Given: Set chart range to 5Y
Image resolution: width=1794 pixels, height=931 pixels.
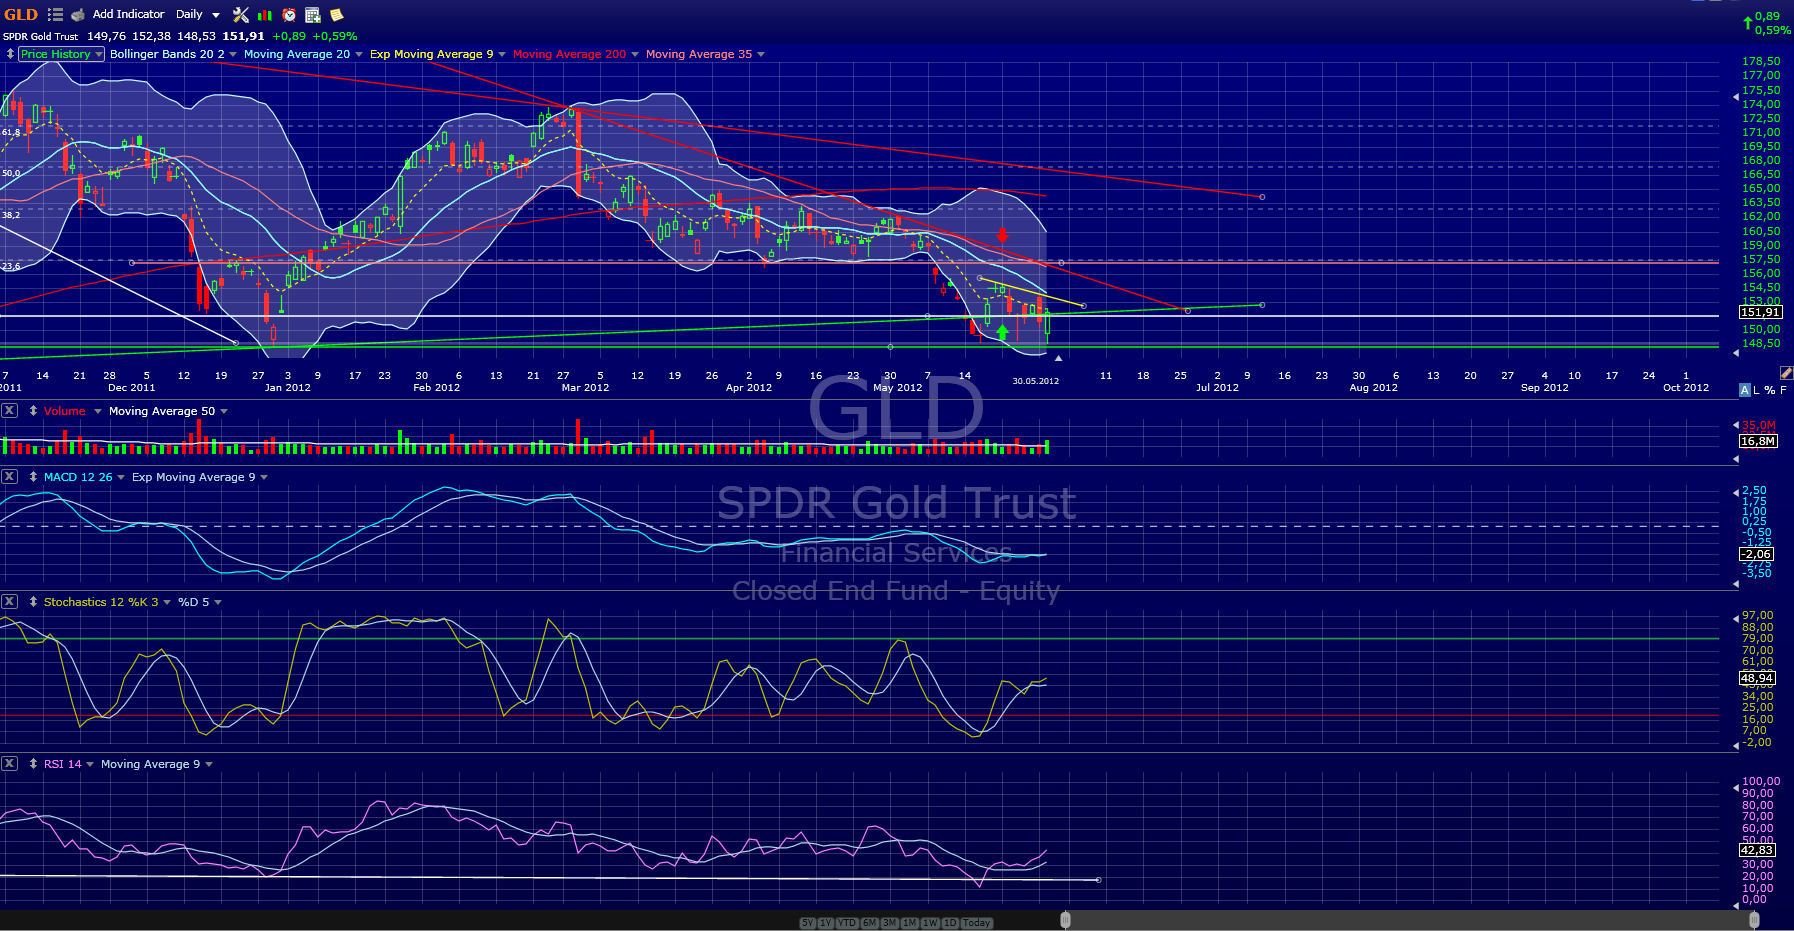Looking at the screenshot, I should (x=807, y=923).
